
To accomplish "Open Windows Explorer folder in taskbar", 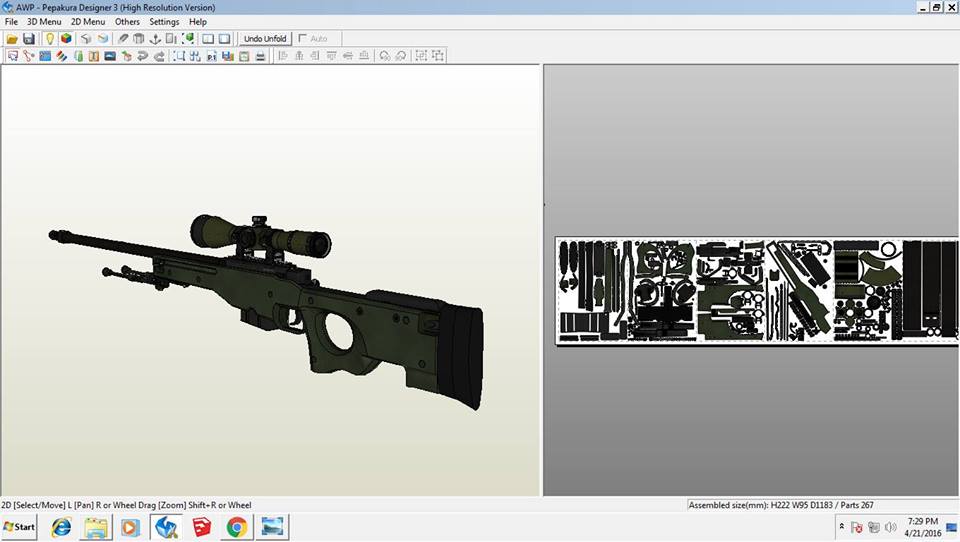I will click(x=96, y=527).
